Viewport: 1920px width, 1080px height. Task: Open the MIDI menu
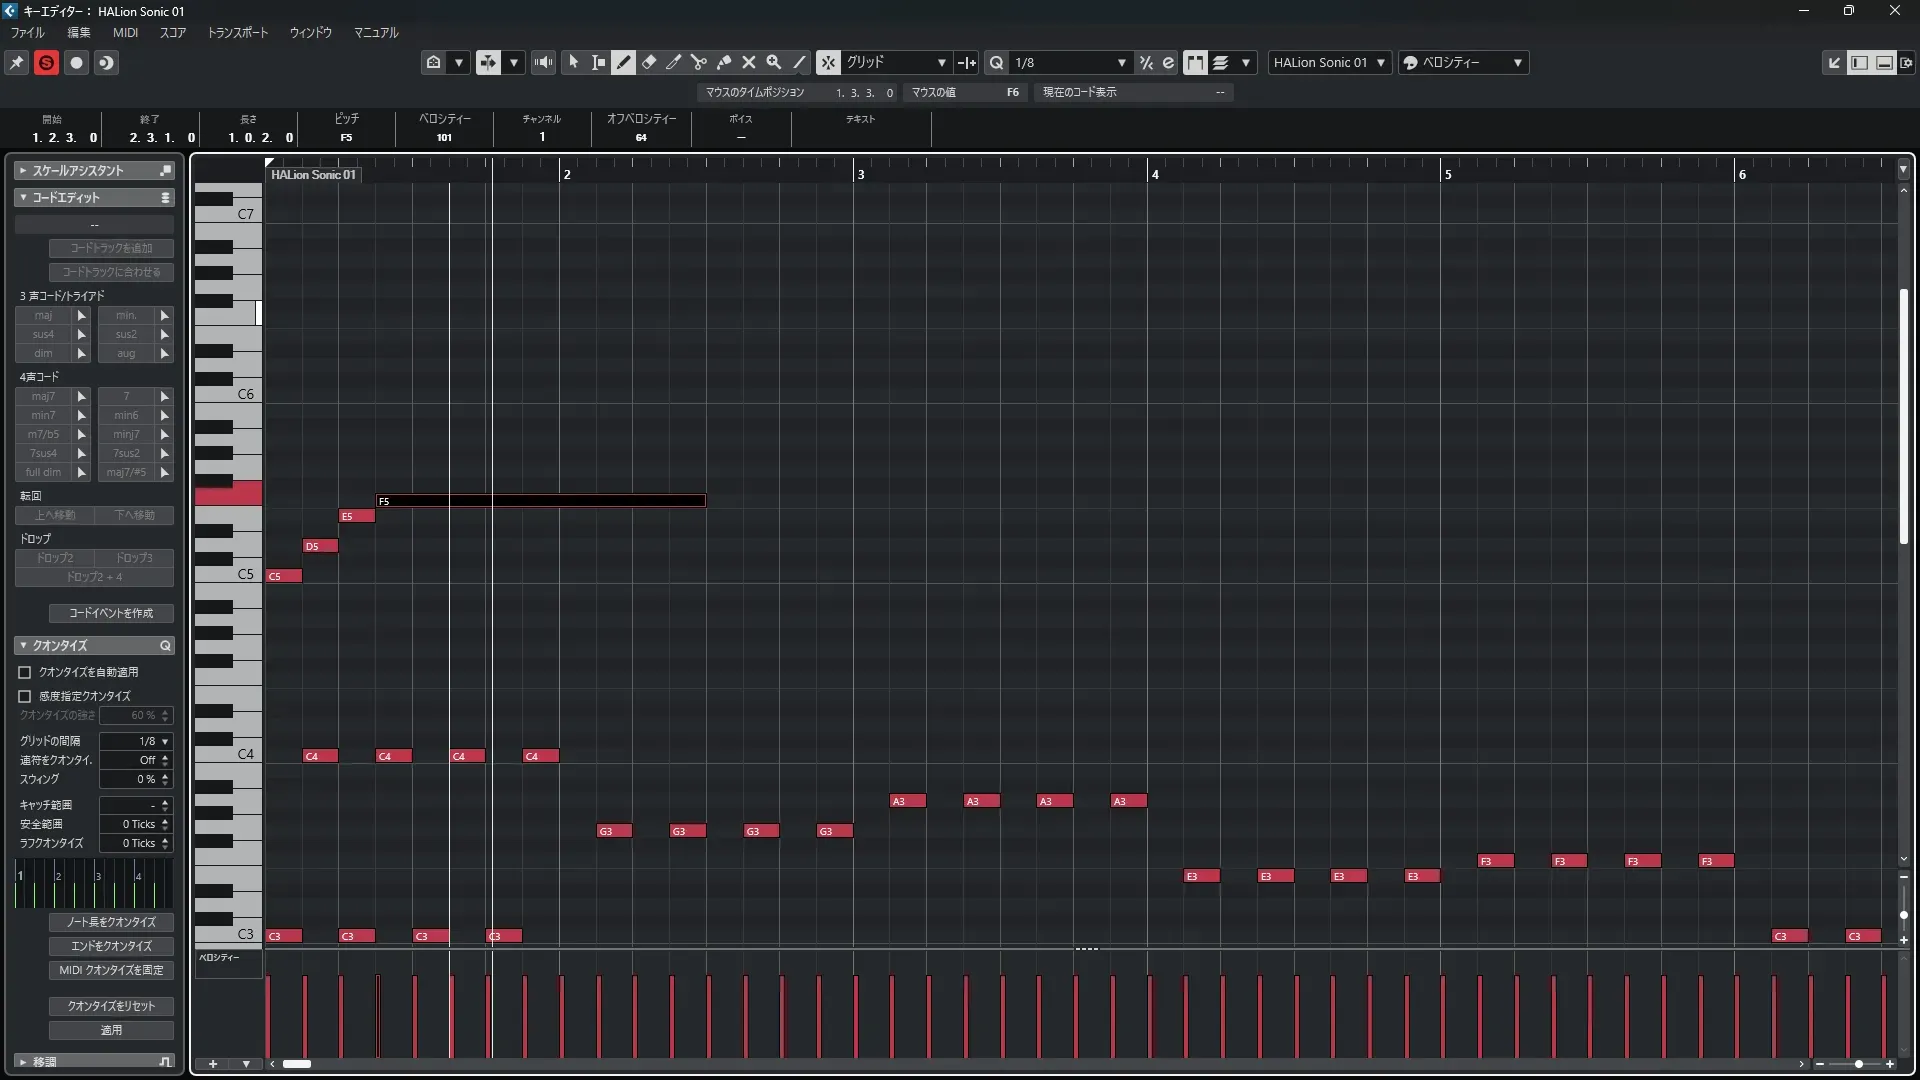click(125, 32)
